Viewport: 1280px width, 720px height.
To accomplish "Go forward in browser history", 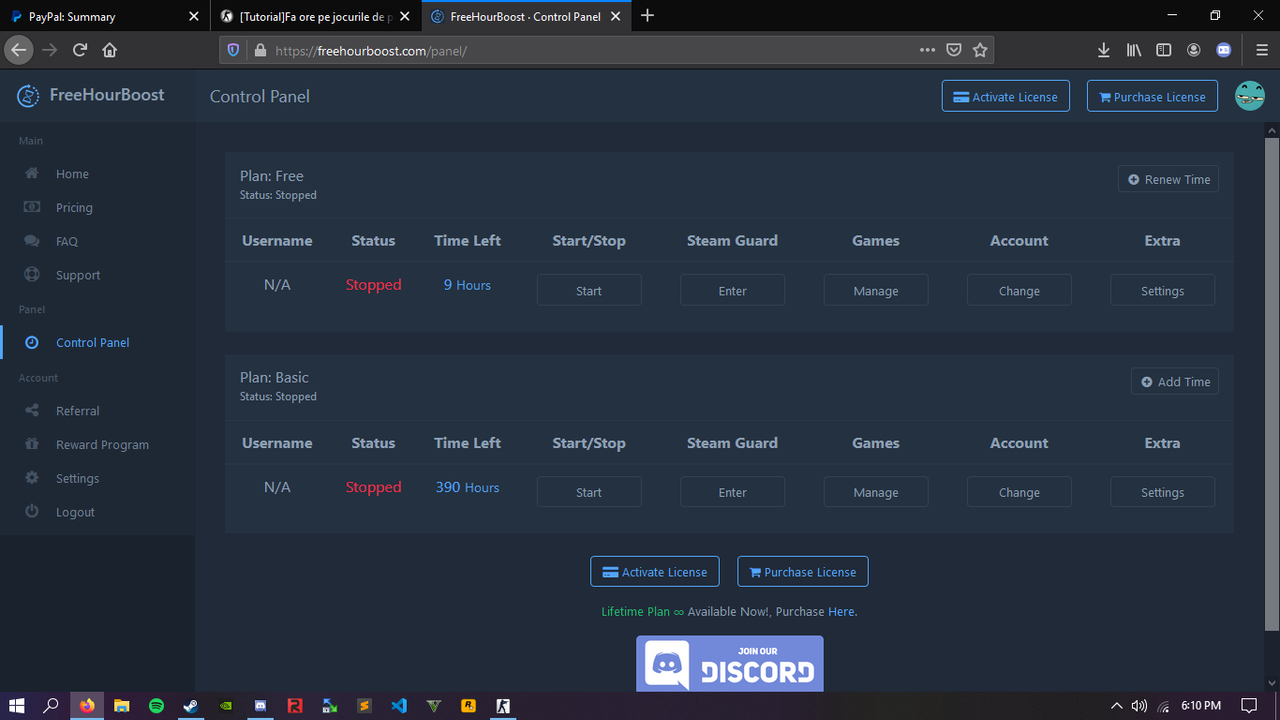I will [50, 50].
